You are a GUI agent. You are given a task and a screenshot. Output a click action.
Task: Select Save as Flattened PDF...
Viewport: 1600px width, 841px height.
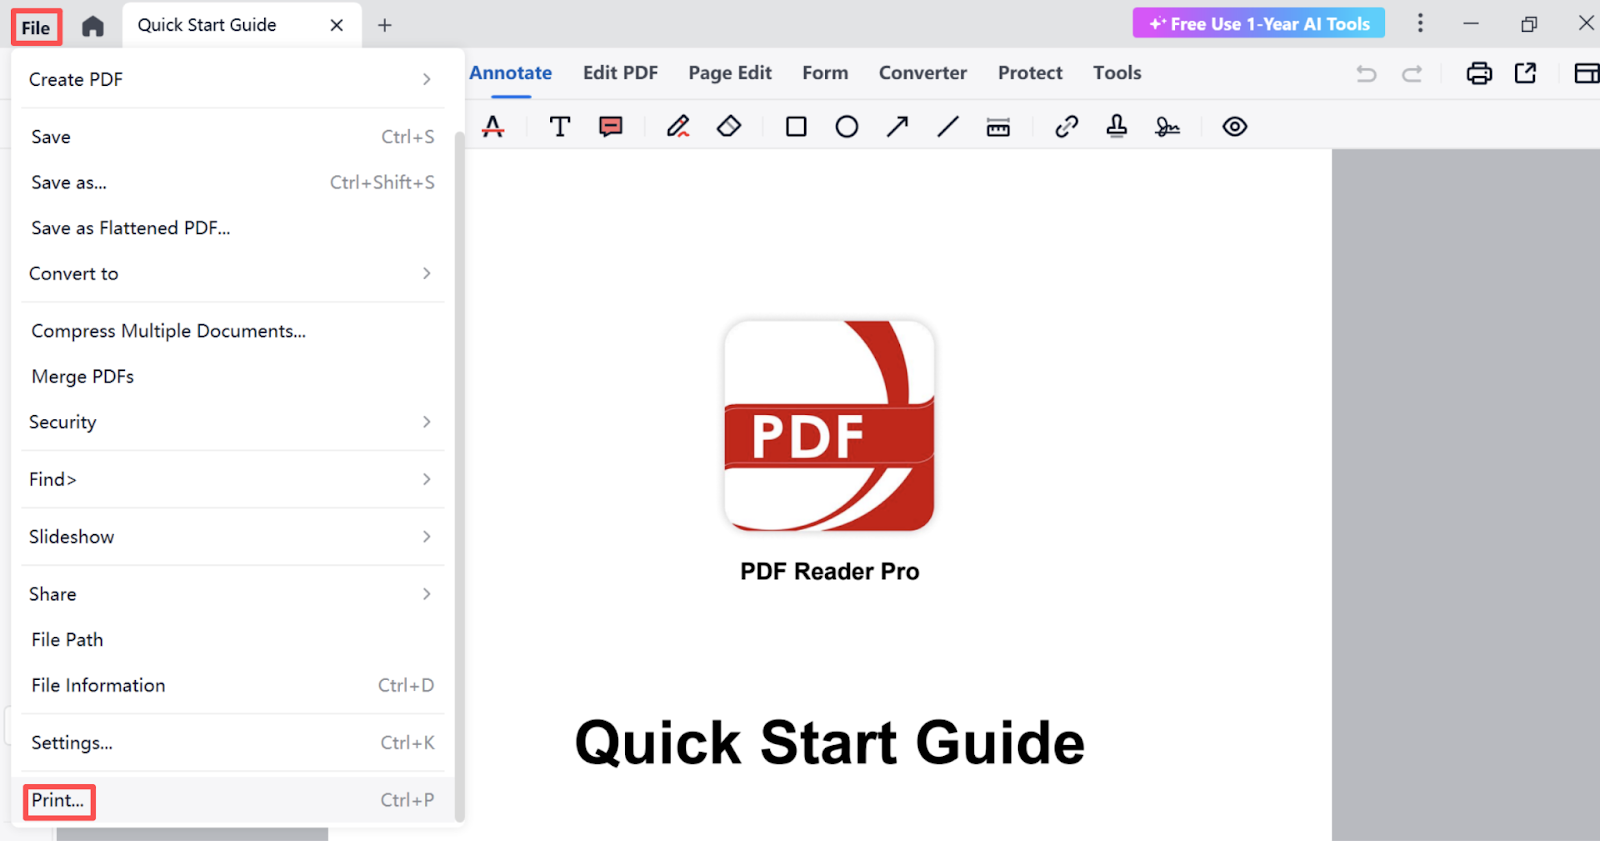point(131,228)
